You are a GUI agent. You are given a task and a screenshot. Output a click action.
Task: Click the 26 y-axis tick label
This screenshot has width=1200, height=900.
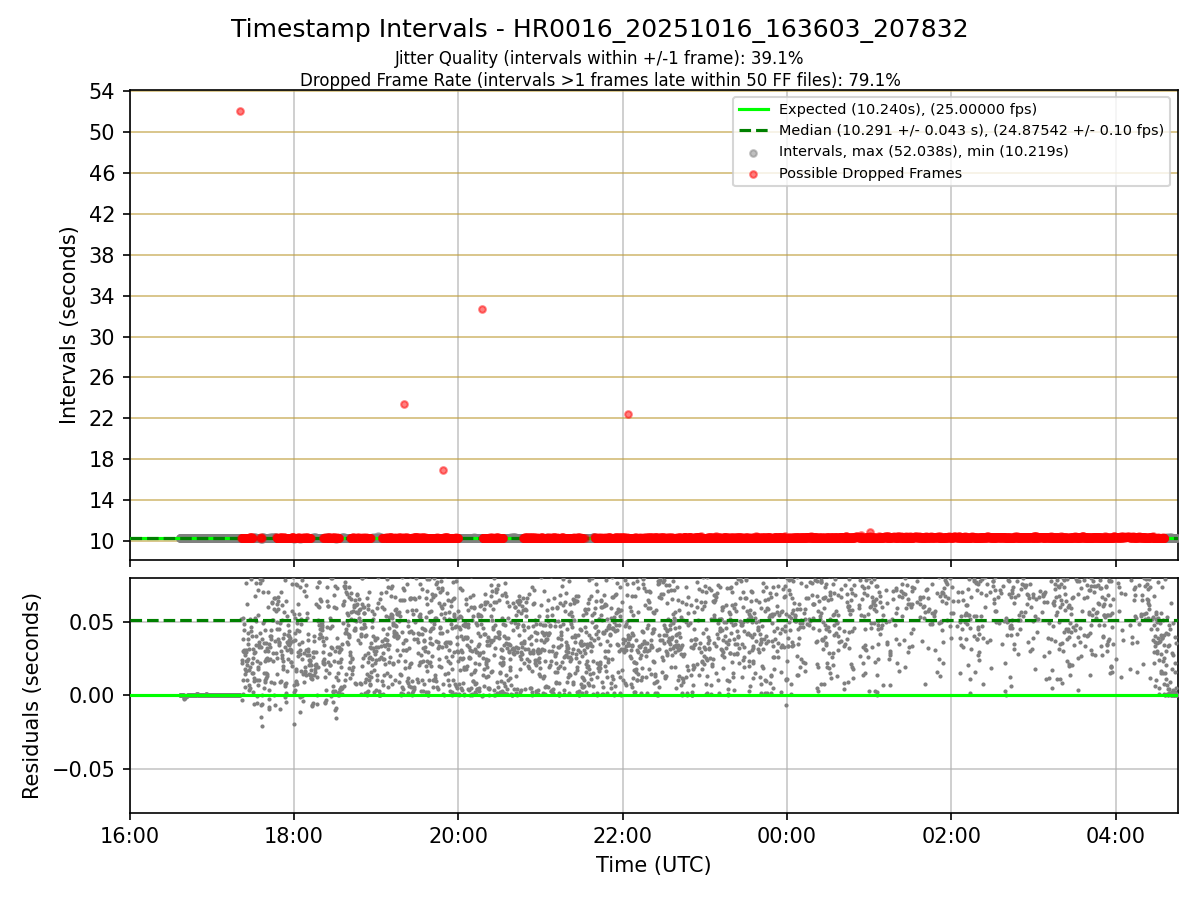(x=104, y=378)
